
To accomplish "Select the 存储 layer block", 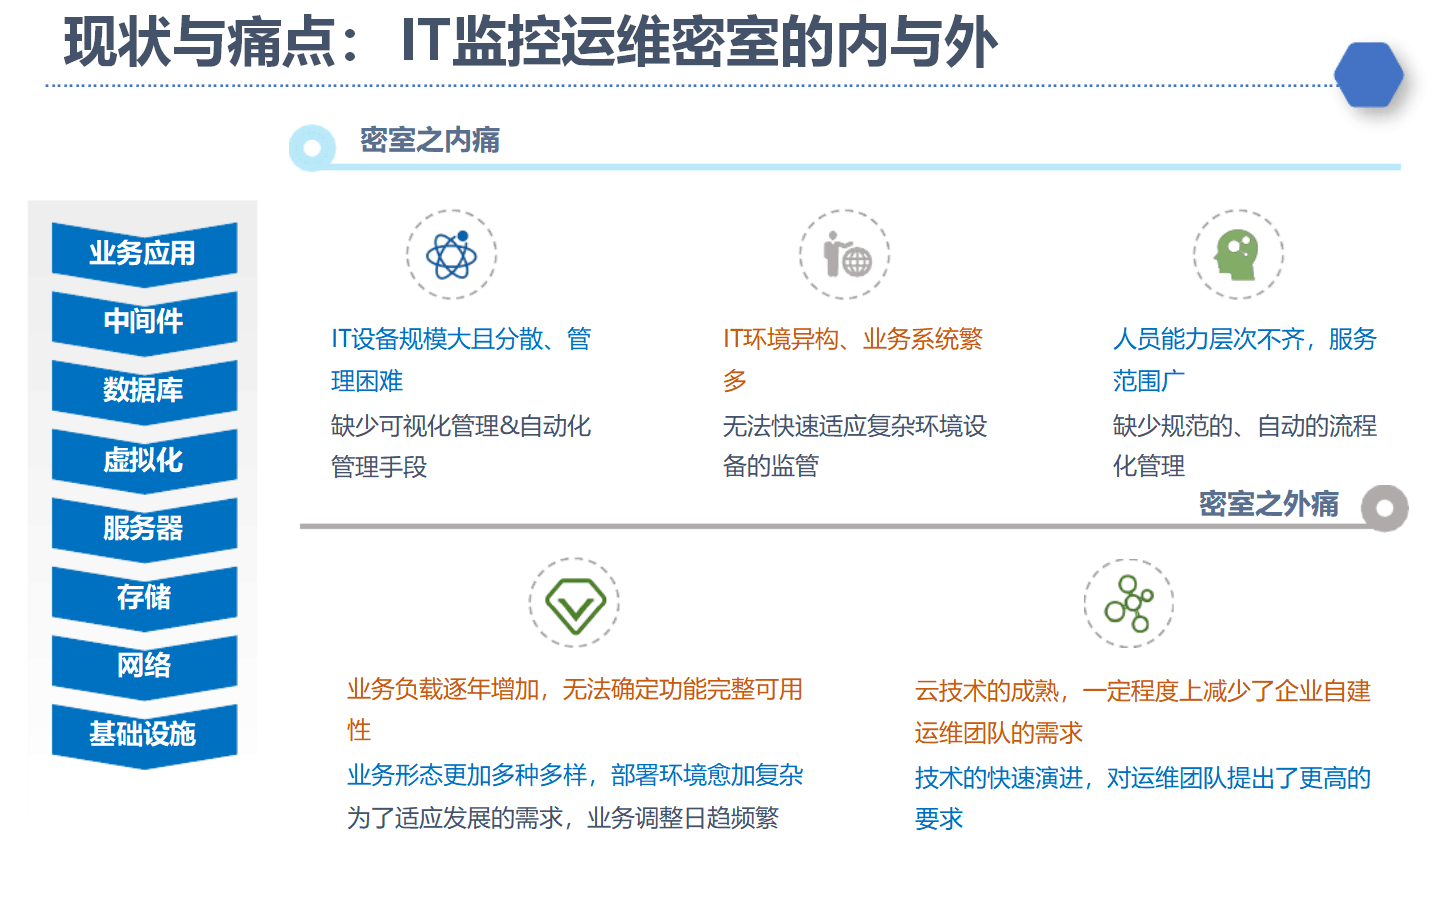I will (144, 597).
